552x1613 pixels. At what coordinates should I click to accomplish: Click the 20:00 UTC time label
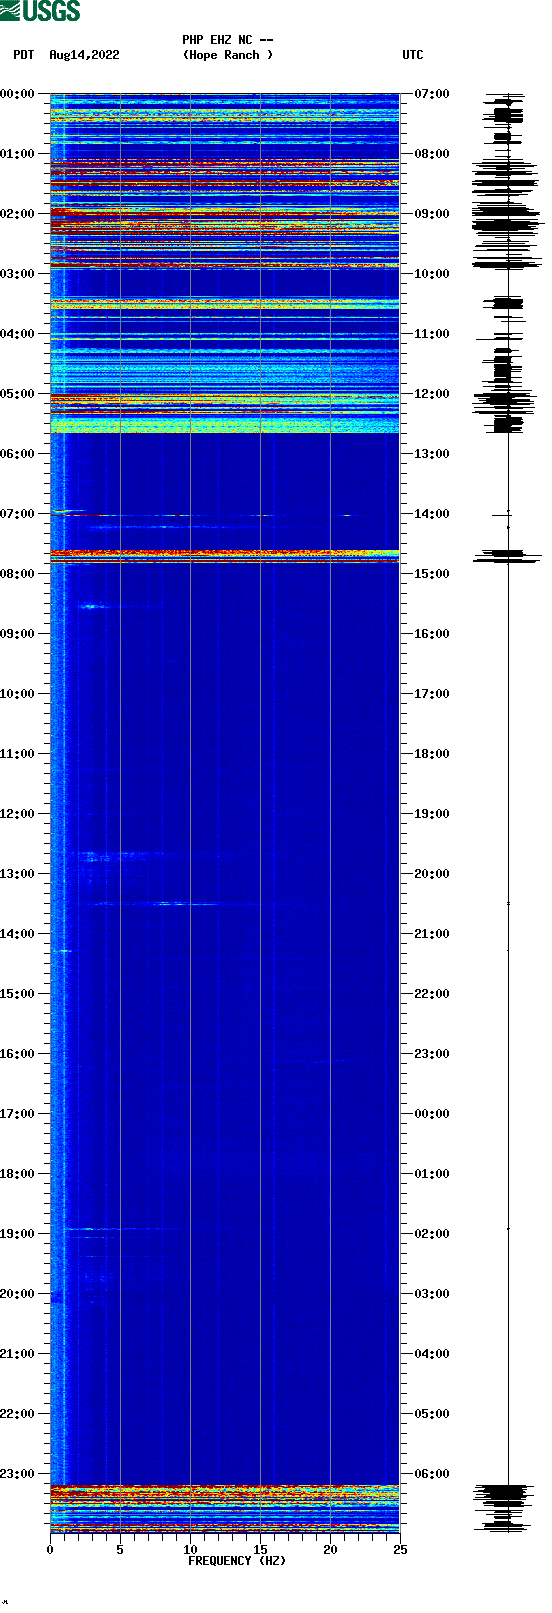click(x=432, y=874)
